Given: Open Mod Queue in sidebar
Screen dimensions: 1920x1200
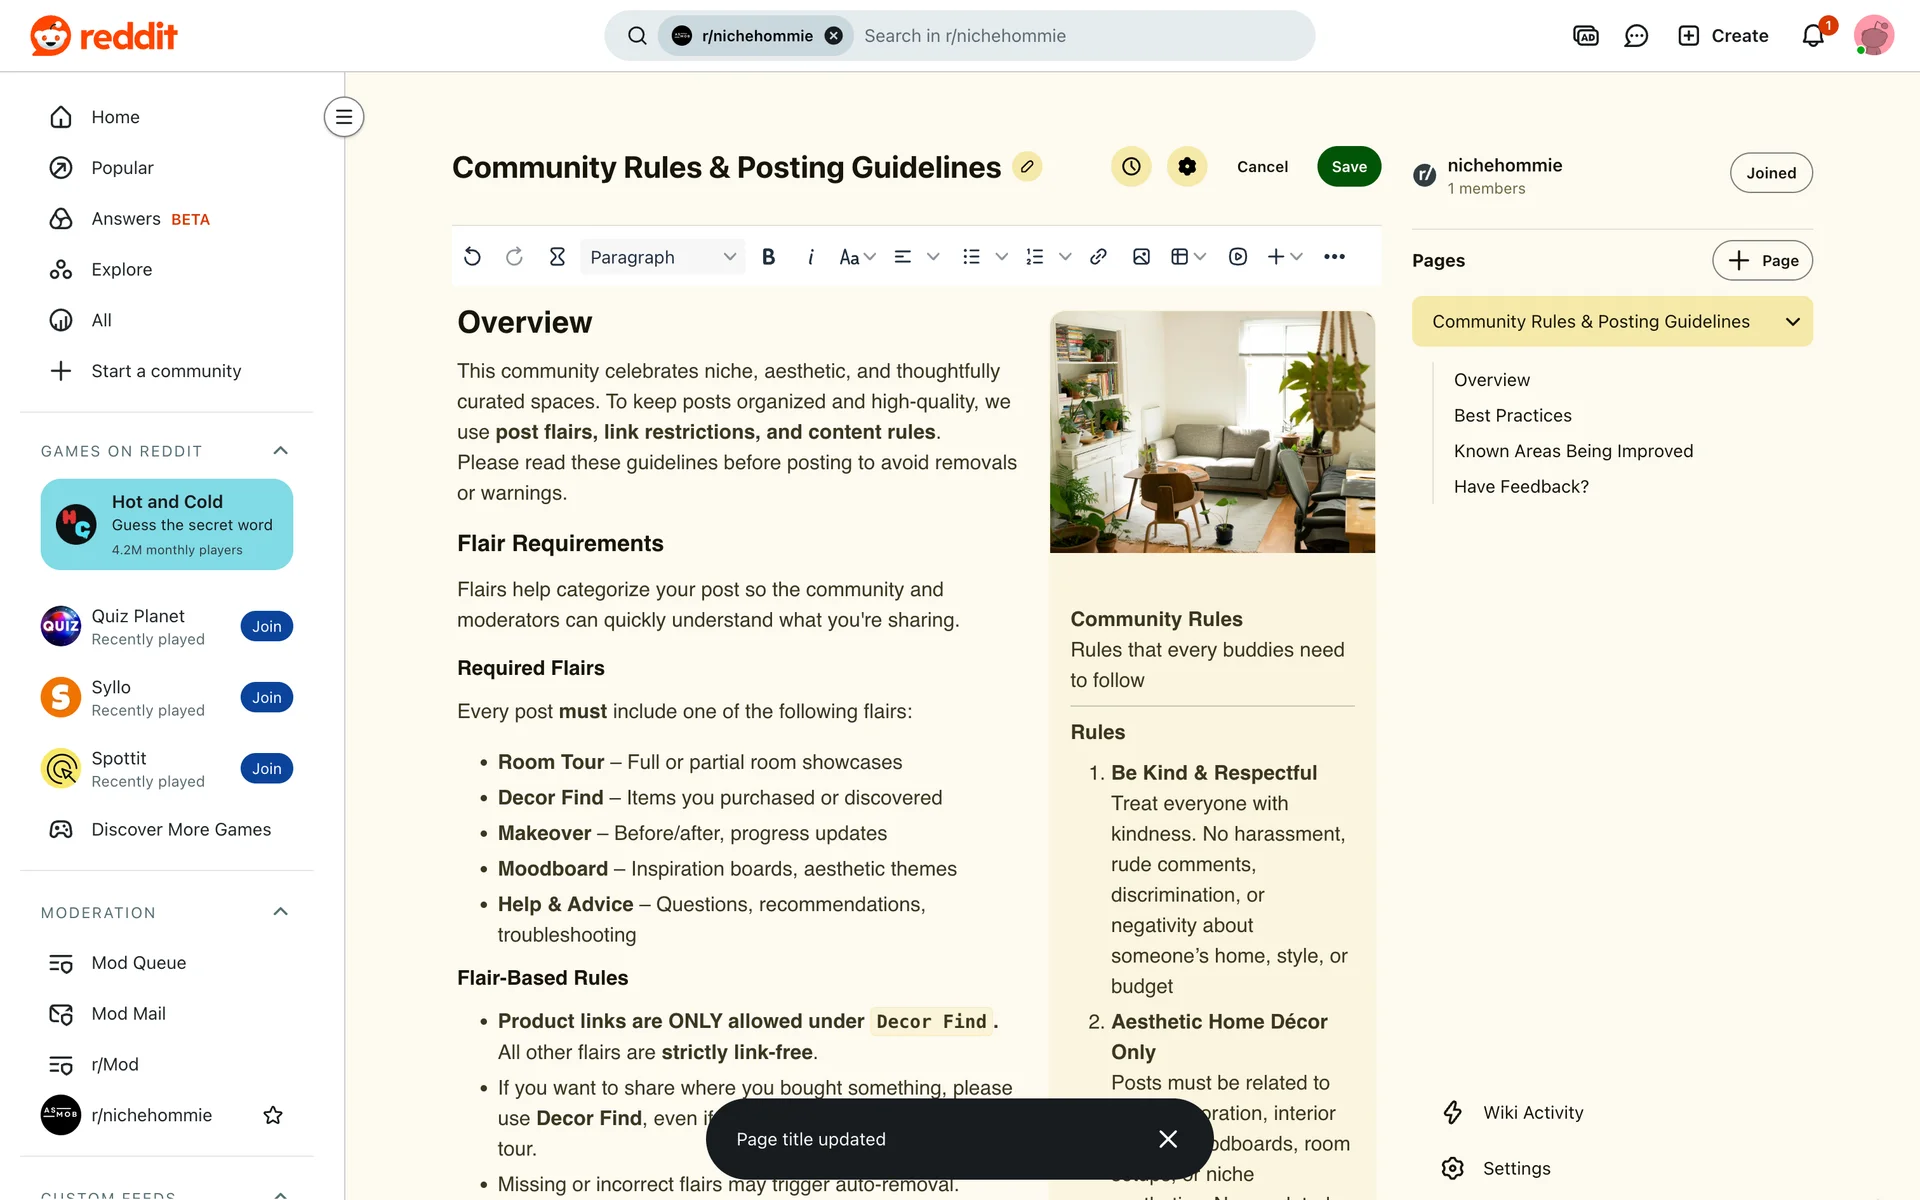Looking at the screenshot, I should pyautogui.click(x=138, y=963).
